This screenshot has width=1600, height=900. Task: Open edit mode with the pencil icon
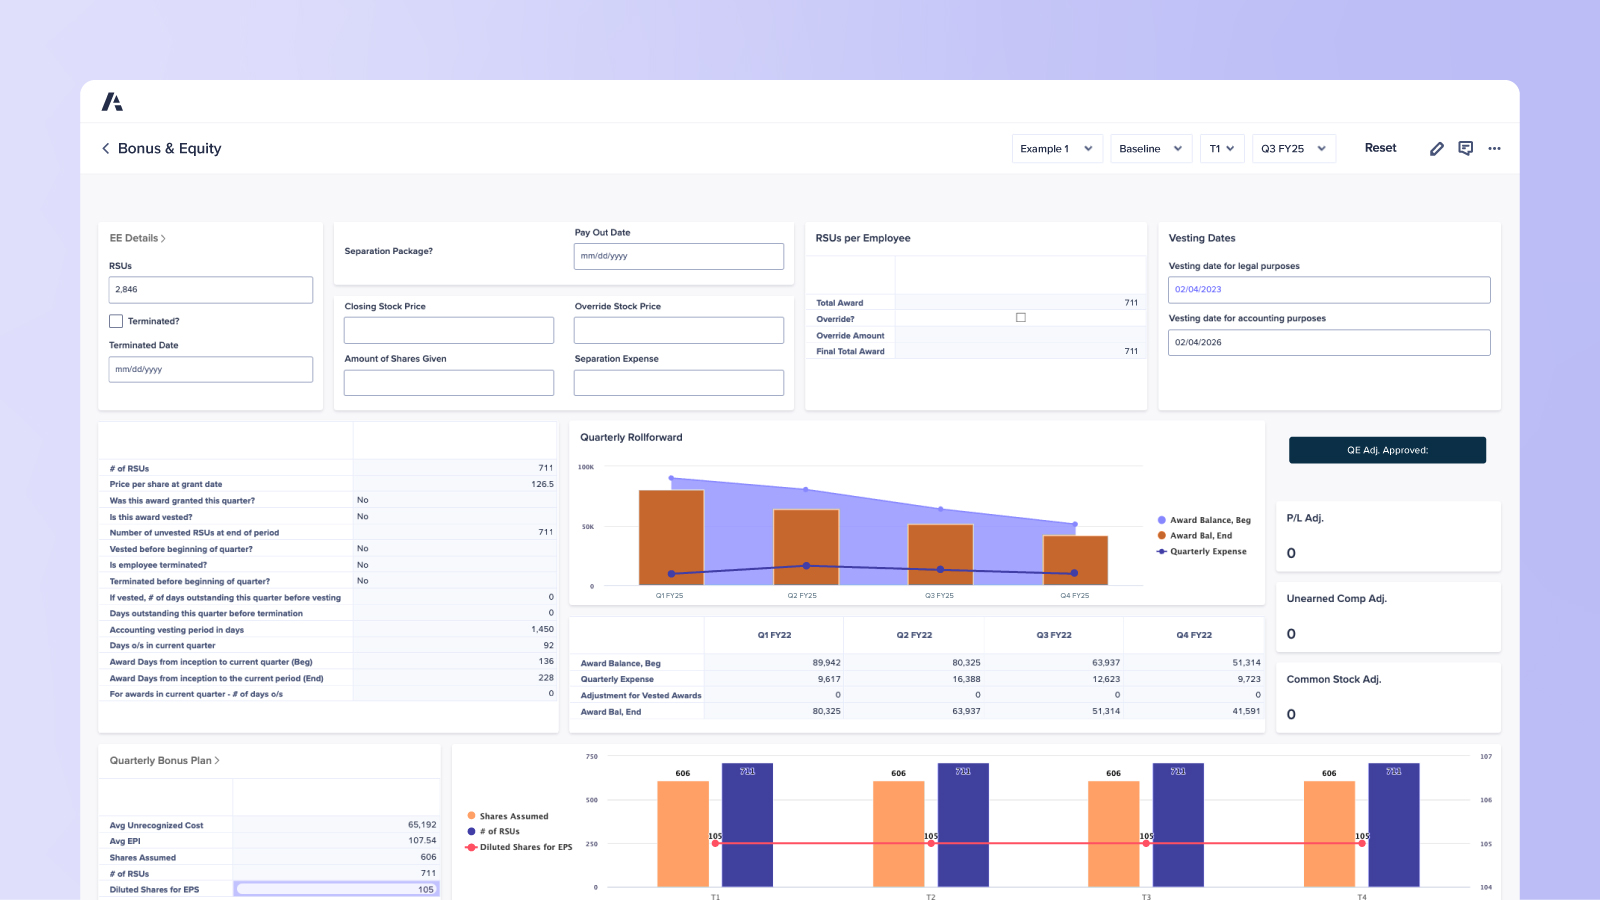pos(1437,148)
